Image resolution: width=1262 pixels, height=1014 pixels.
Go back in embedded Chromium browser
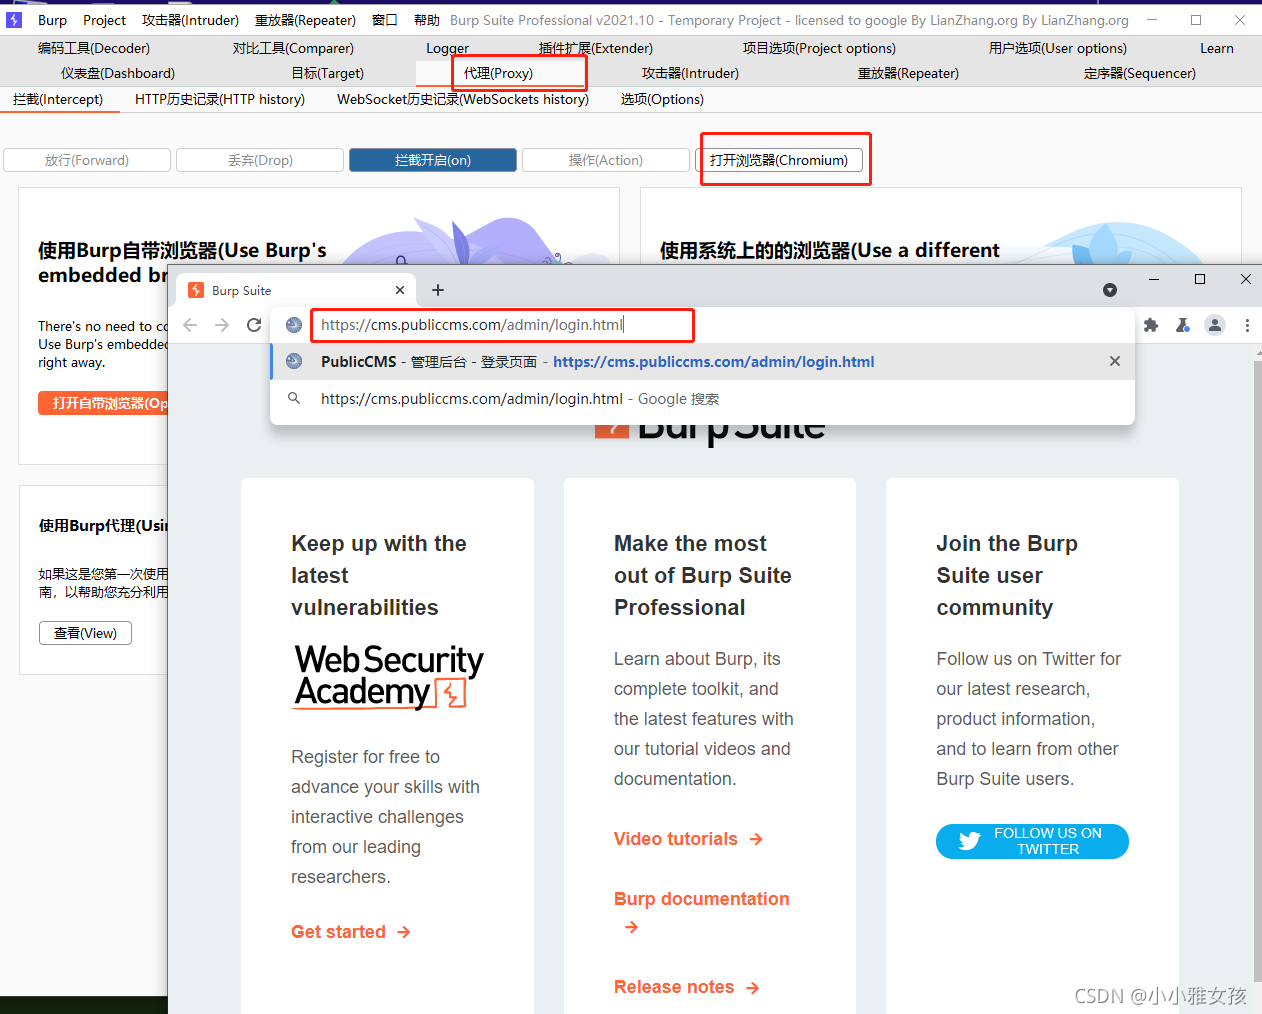[x=190, y=325]
